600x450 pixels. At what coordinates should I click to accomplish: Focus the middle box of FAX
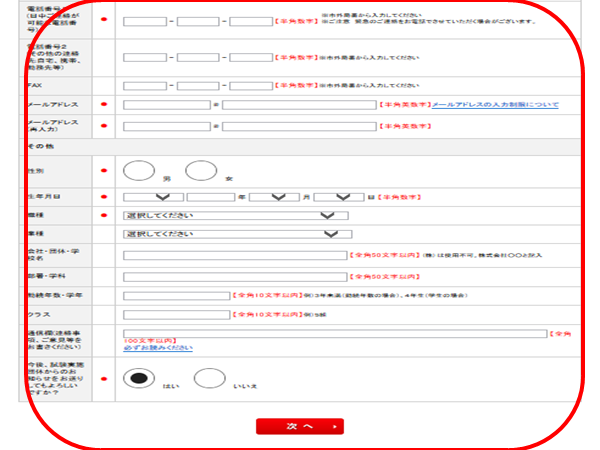point(198,85)
